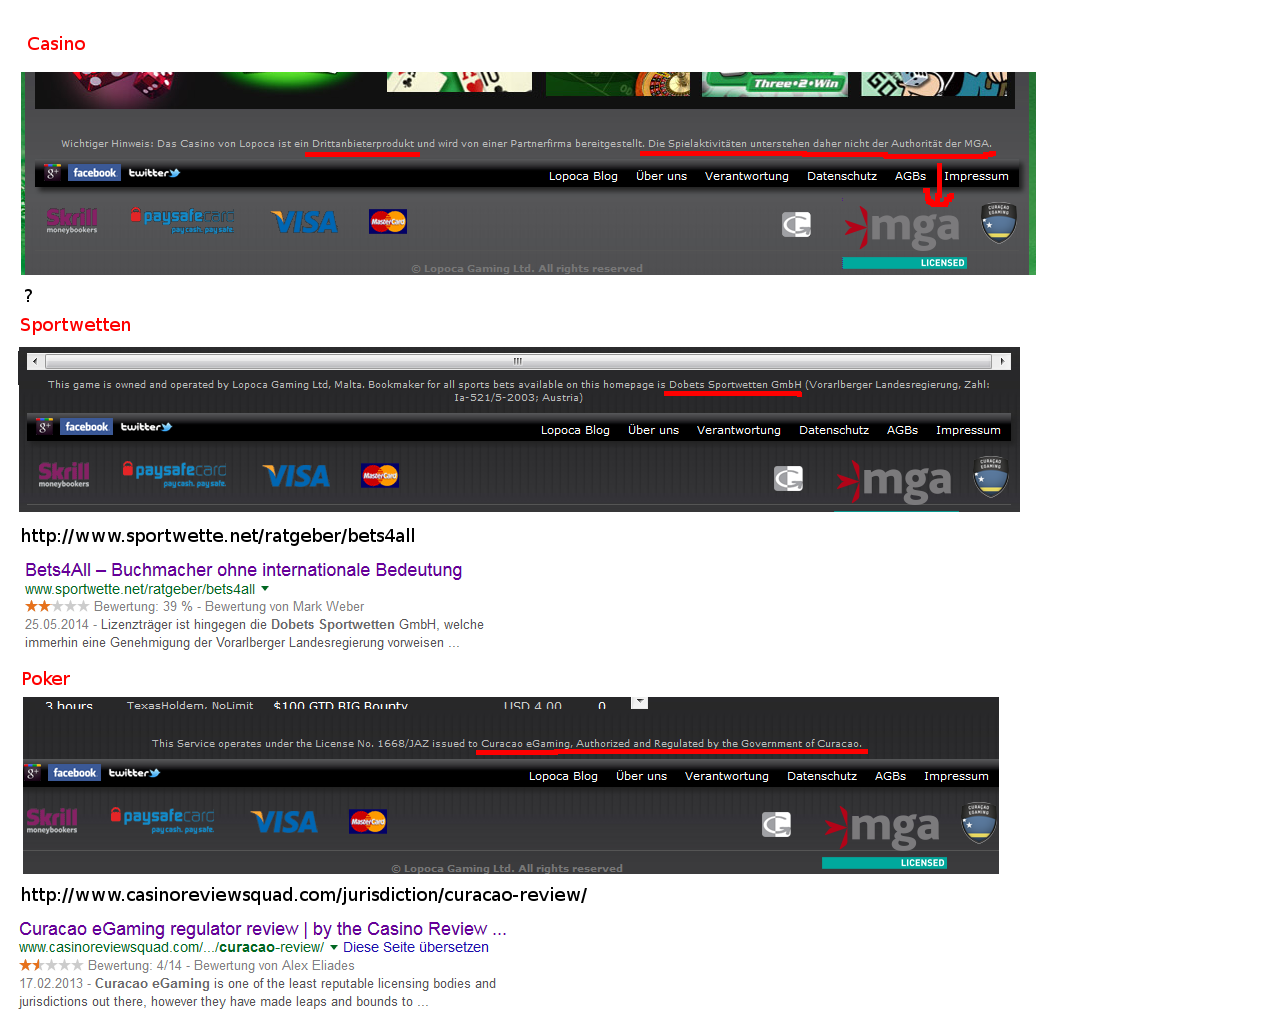Viewport: 1280px width, 1024px height.
Task: Select the Skrill moneybookers logo in the Casino footer
Action: [72, 220]
